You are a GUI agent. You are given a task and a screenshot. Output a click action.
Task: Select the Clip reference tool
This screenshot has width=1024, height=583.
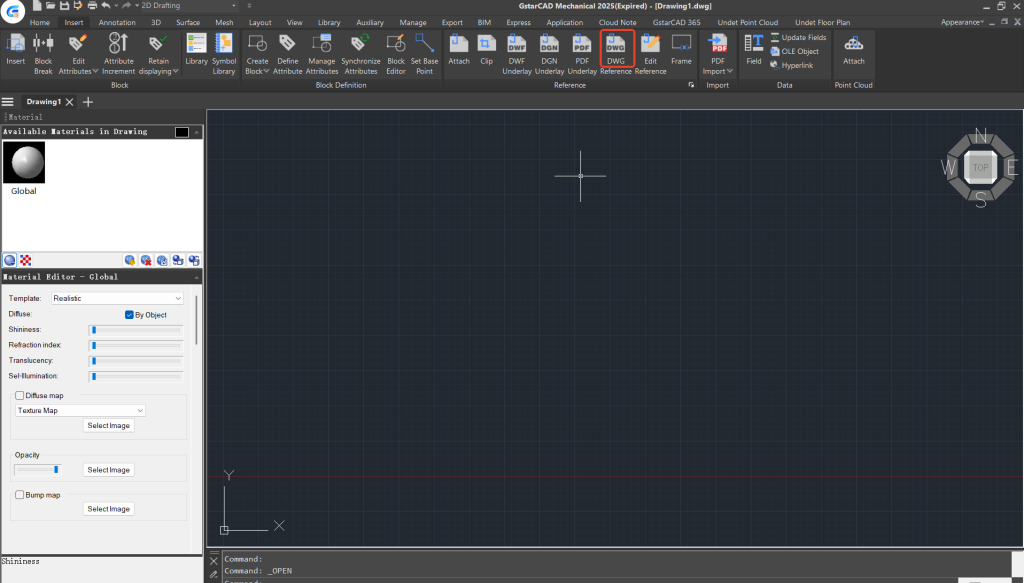487,50
